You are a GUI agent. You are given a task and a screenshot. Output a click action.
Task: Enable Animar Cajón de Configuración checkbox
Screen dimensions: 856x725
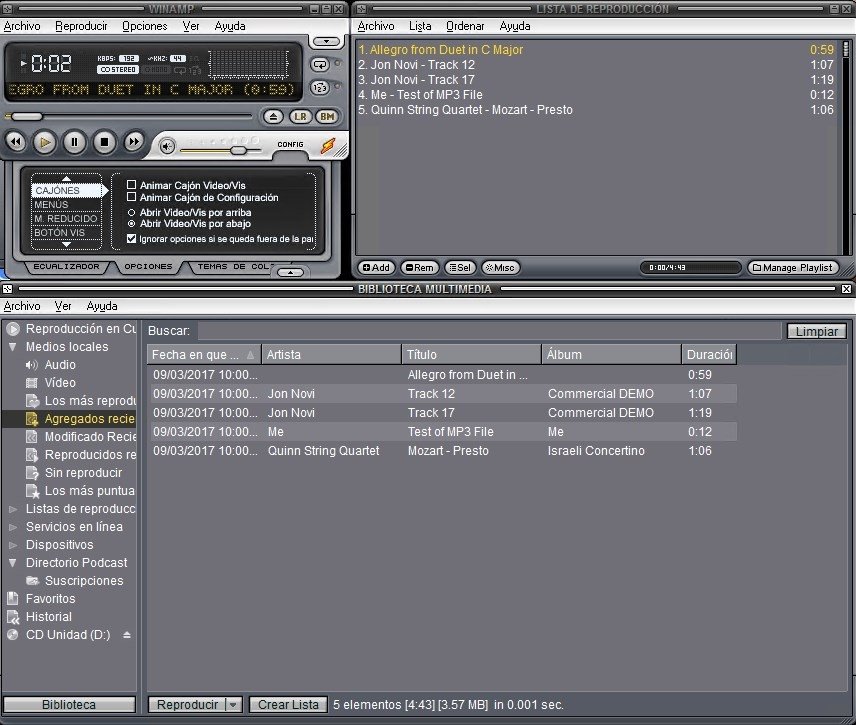(132, 197)
